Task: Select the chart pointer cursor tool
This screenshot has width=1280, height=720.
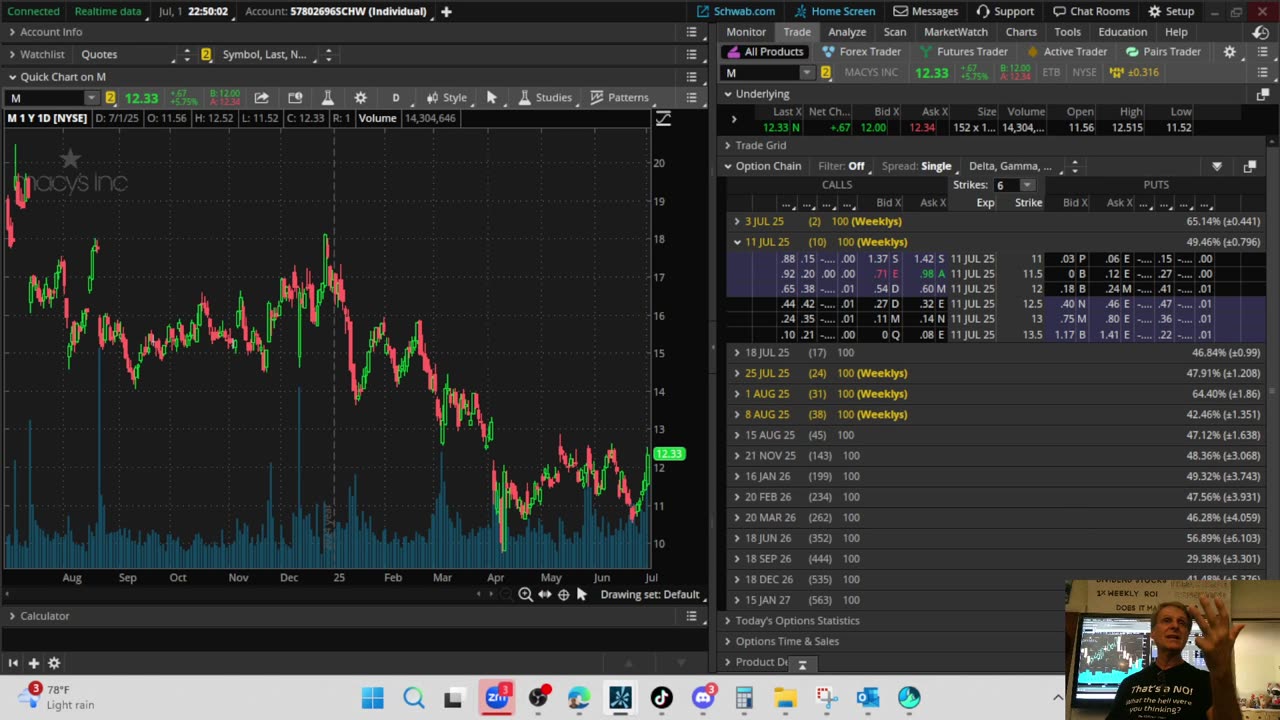Action: click(491, 97)
